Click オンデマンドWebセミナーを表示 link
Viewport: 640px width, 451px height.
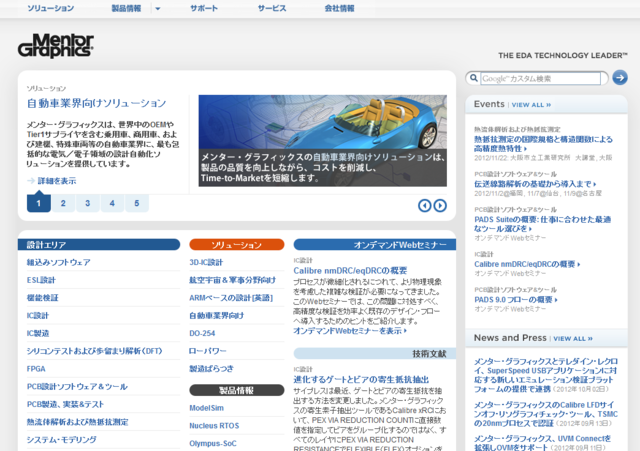point(350,331)
